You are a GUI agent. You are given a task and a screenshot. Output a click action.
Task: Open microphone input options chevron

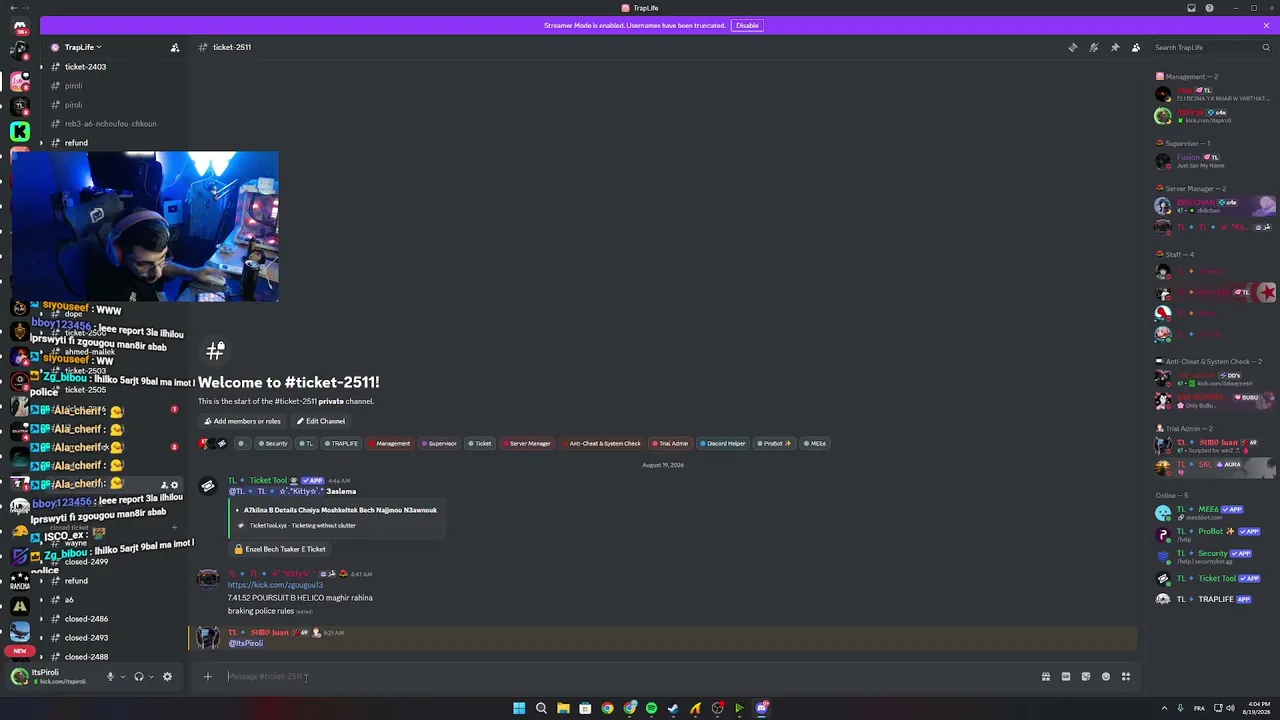coord(123,677)
